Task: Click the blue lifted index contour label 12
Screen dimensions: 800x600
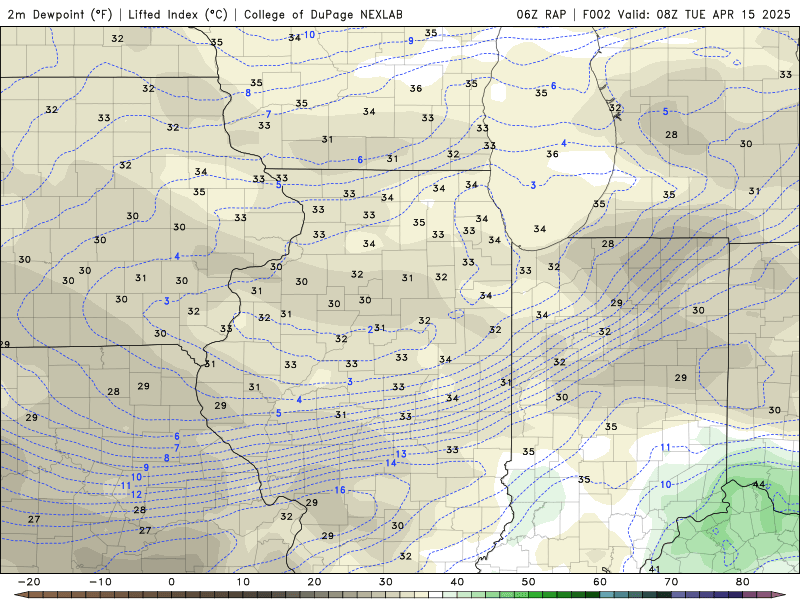Action: pos(136,494)
